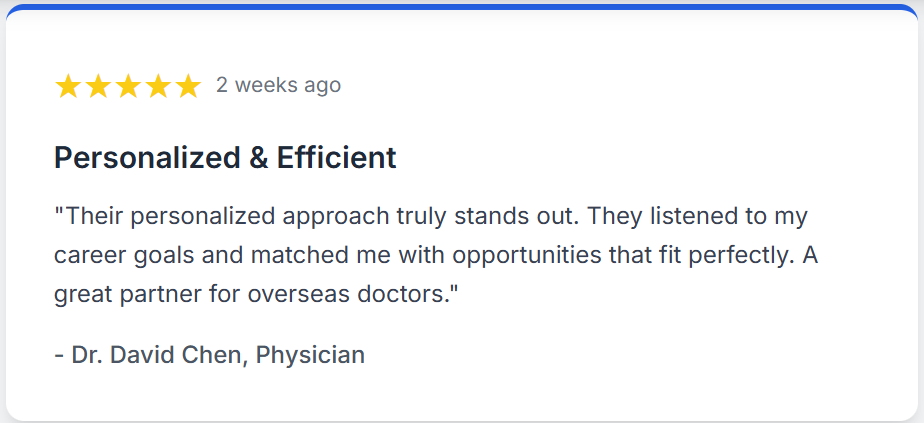Click the reviewer name "Dr. David Chen"
Screen dimensions: 924x423
(x=159, y=354)
